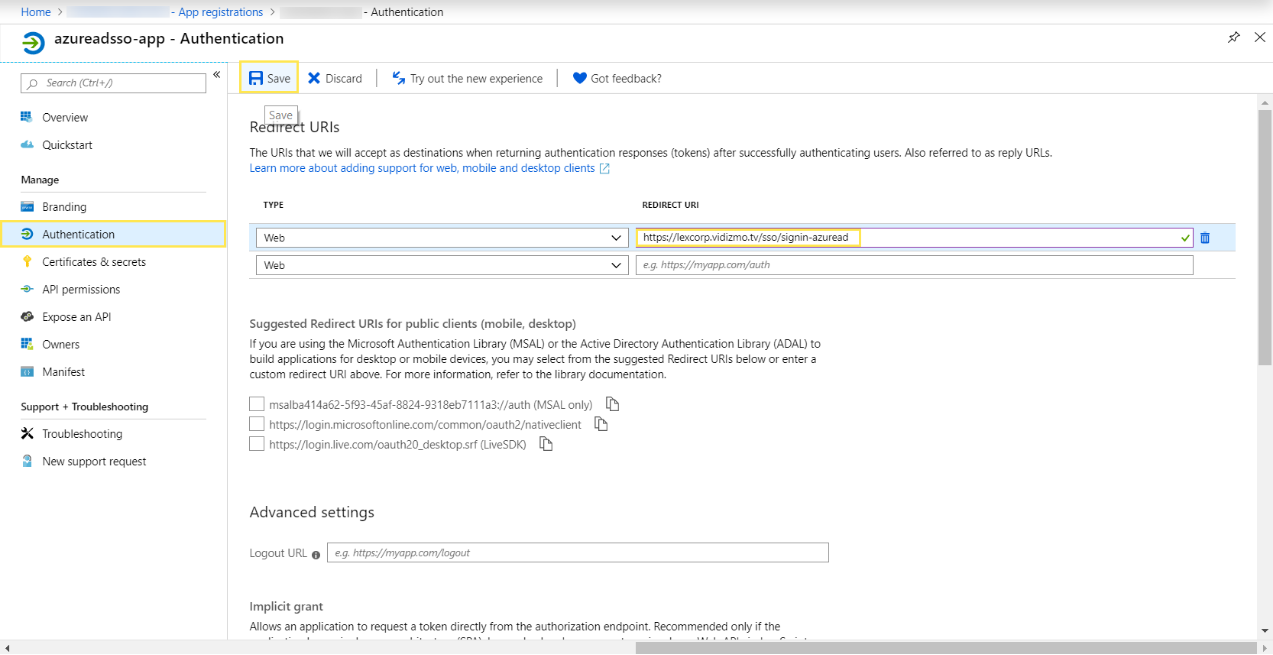Close the Authentication blade
Image resolution: width=1273 pixels, height=655 pixels.
pyautogui.click(x=1260, y=38)
